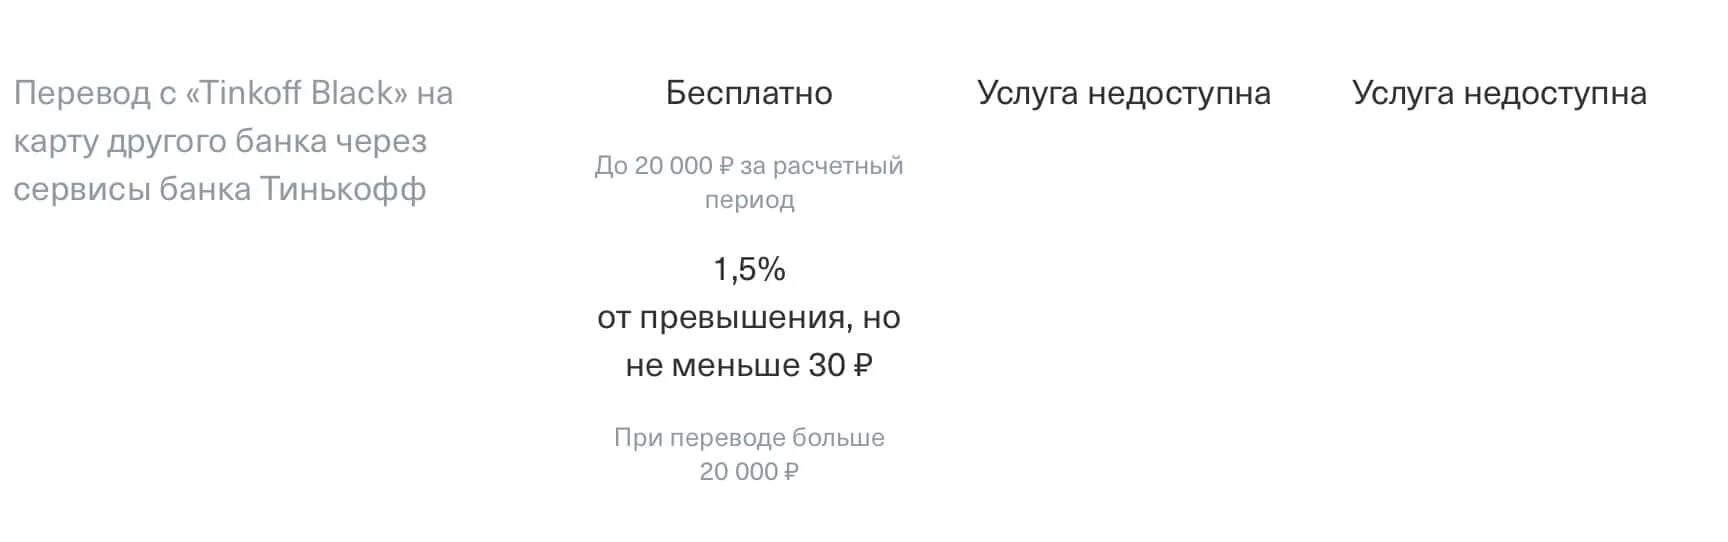
Task: Click the word через in the description
Action: [x=382, y=142]
